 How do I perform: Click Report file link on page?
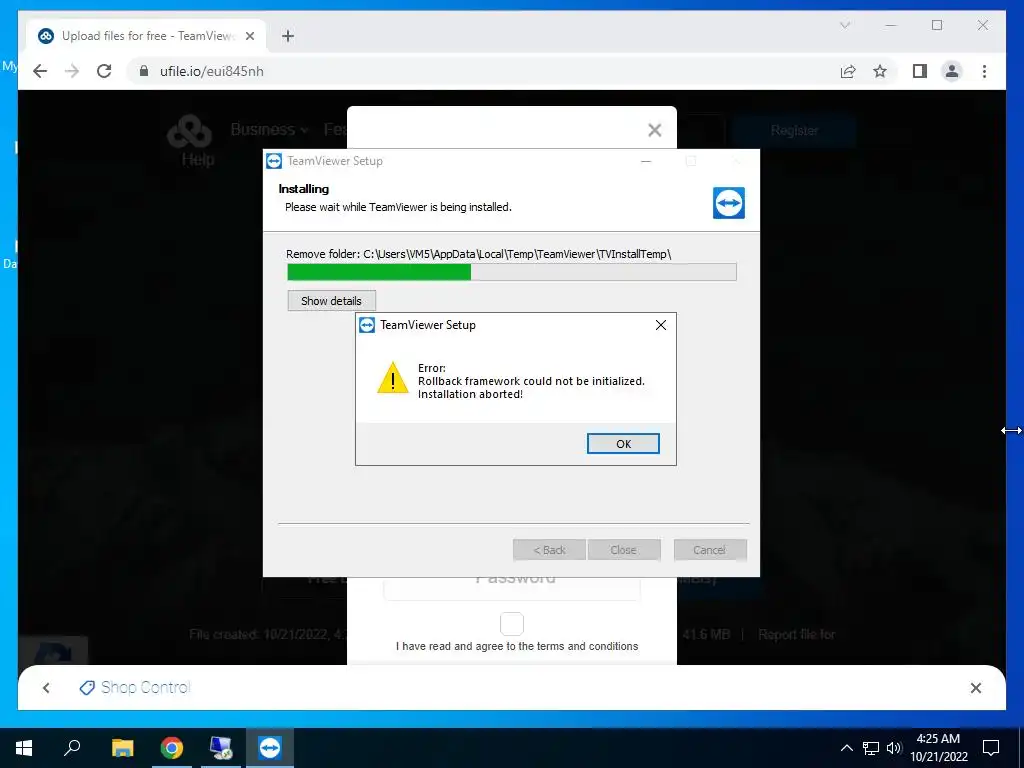(797, 634)
